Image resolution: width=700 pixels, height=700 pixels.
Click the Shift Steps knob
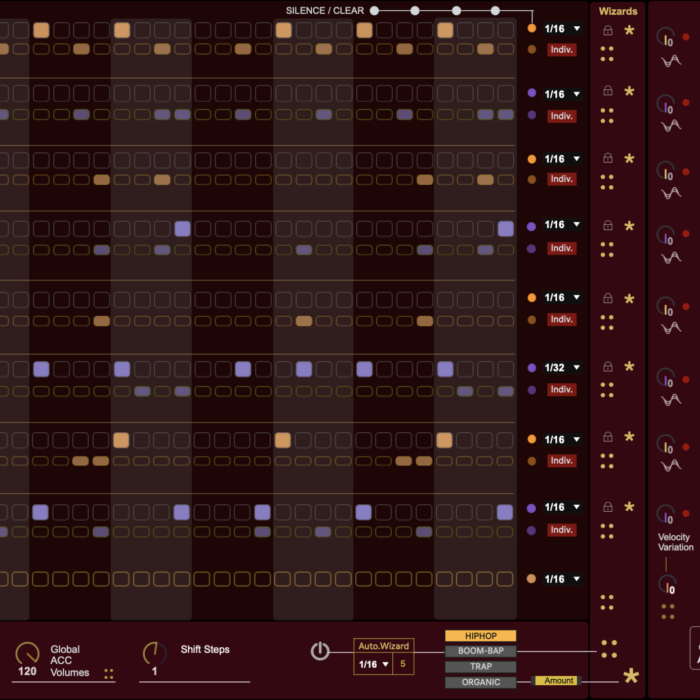pyautogui.click(x=154, y=653)
